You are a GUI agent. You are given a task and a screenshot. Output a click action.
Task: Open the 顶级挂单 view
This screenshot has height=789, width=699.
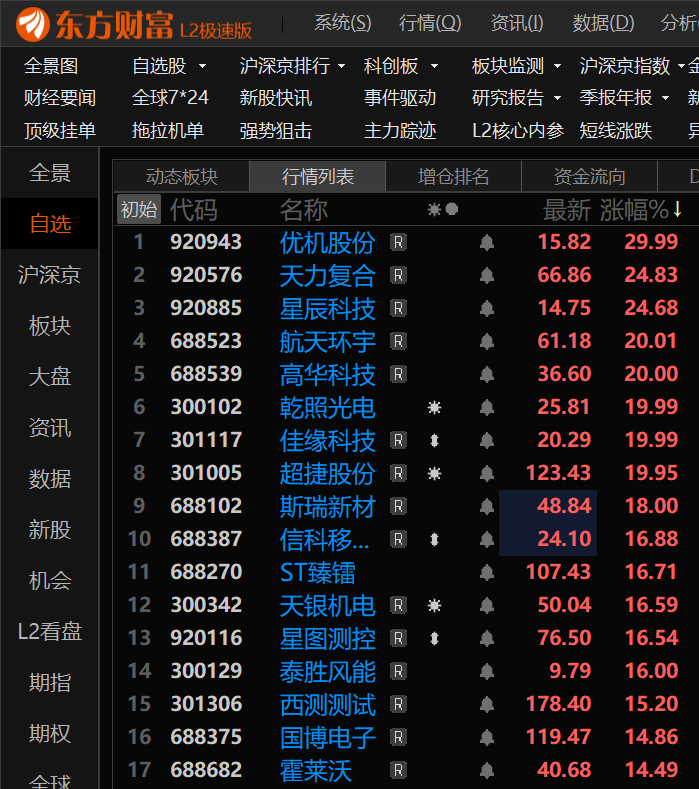coord(60,131)
